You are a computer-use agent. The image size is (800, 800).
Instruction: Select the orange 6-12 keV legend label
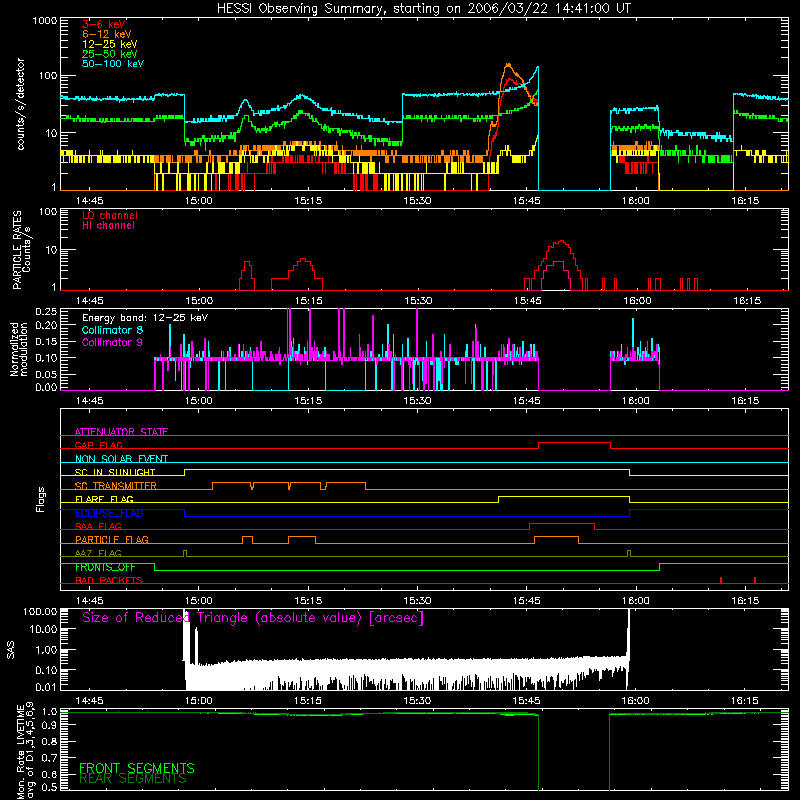[107, 34]
